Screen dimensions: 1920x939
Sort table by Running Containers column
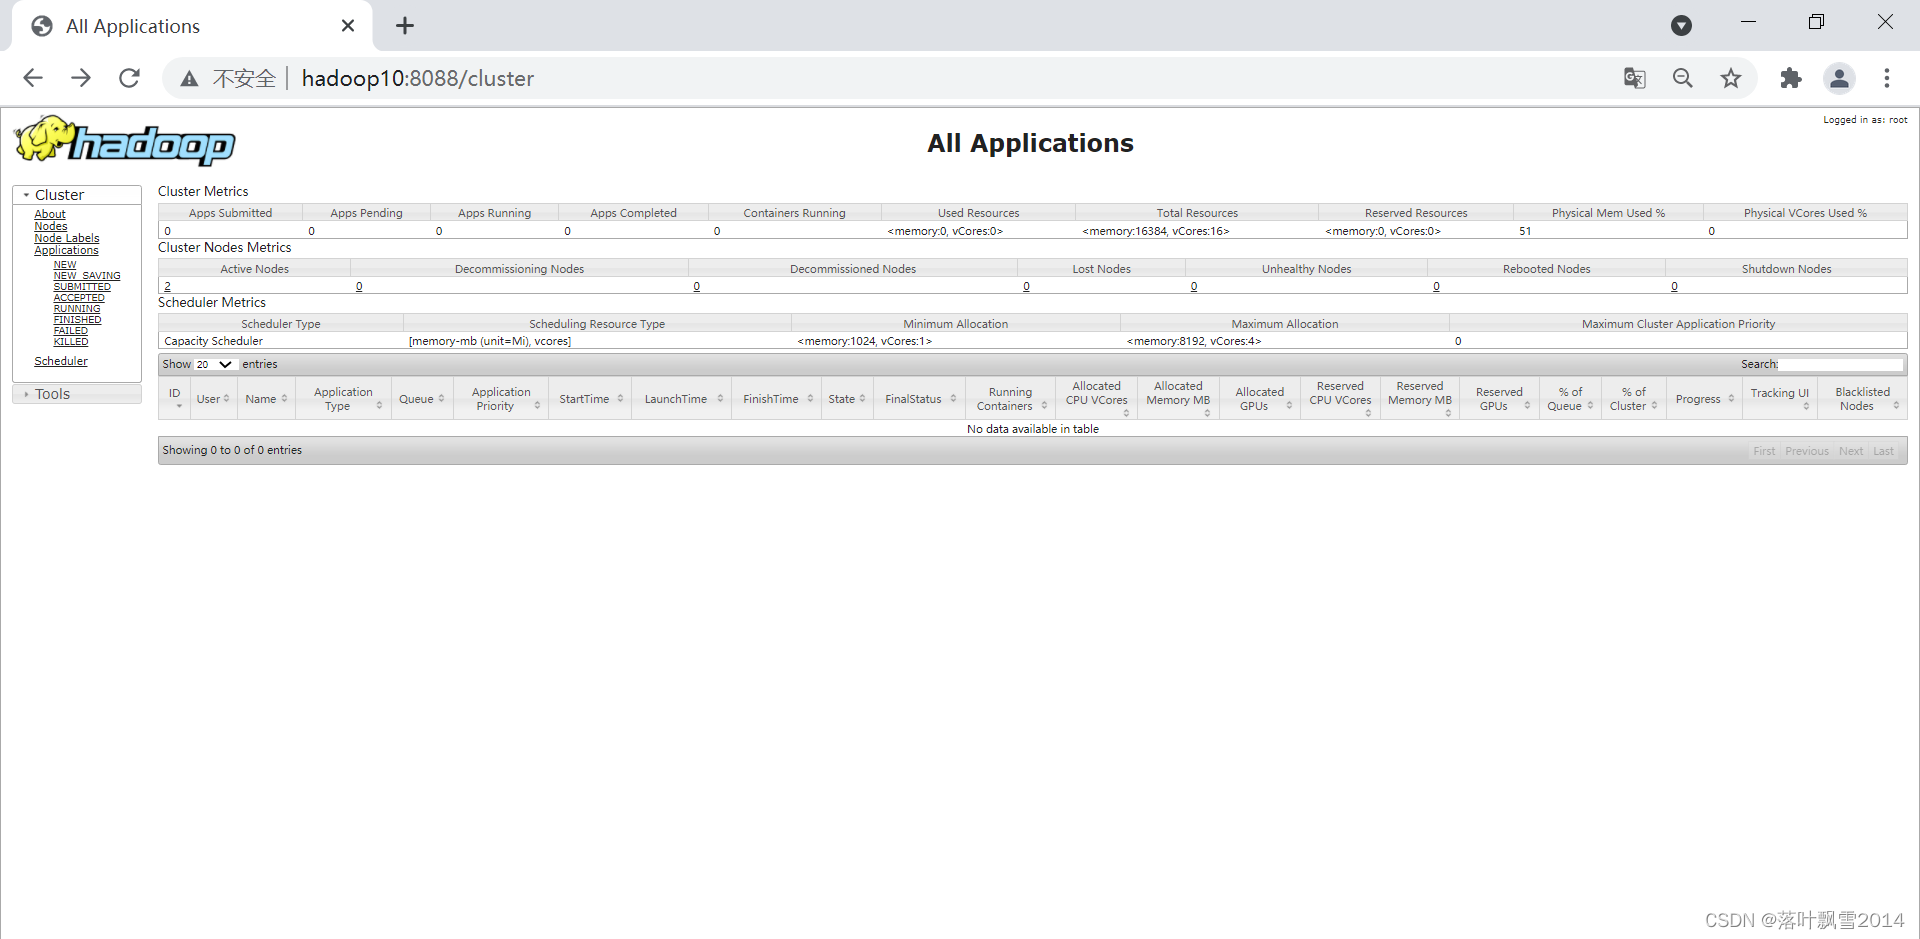1011,398
